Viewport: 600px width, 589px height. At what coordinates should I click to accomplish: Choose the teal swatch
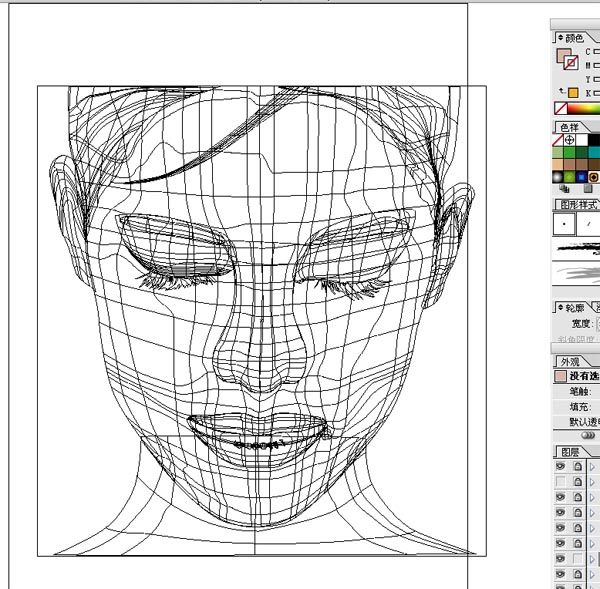point(594,153)
